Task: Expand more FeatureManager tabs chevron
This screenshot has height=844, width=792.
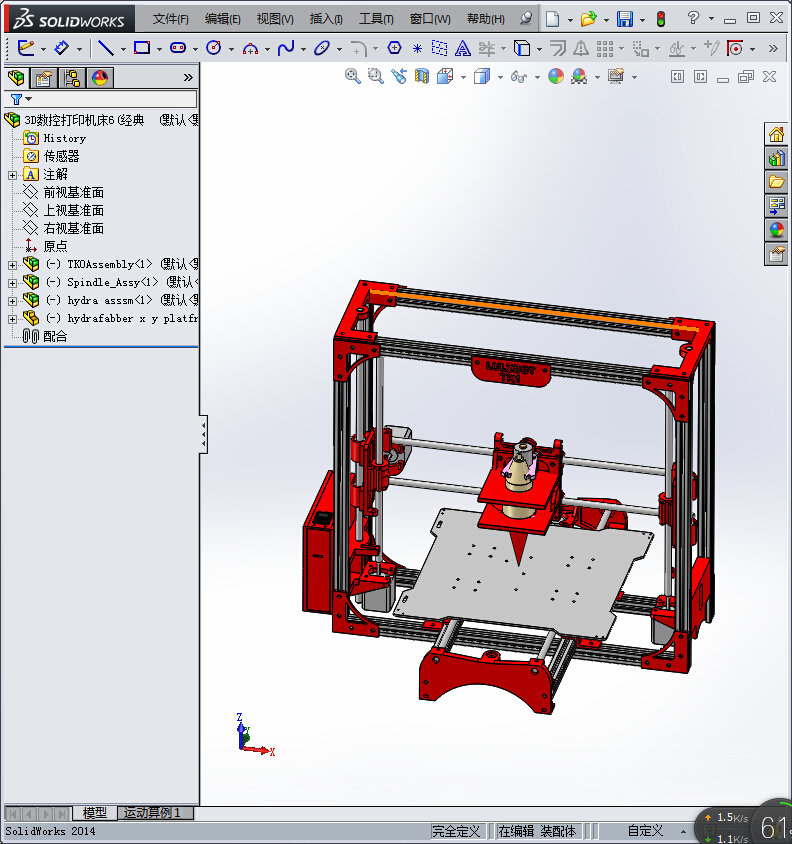Action: point(188,78)
